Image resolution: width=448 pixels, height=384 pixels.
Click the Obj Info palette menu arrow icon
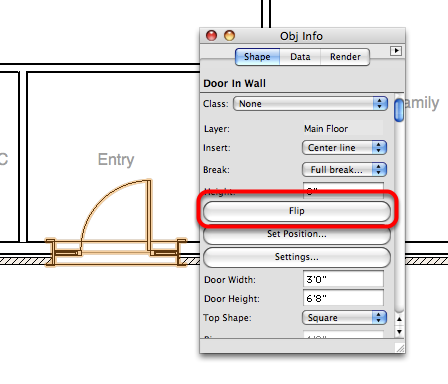(x=396, y=51)
